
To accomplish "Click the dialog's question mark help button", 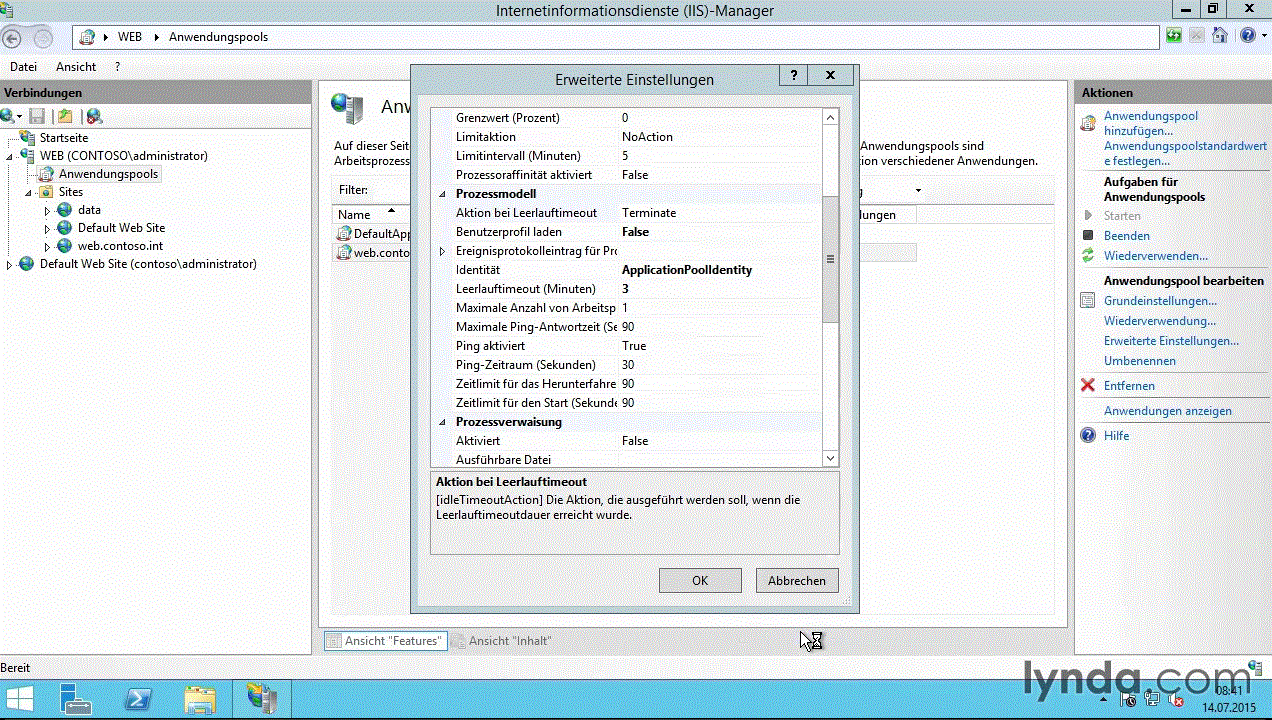I will [x=793, y=76].
